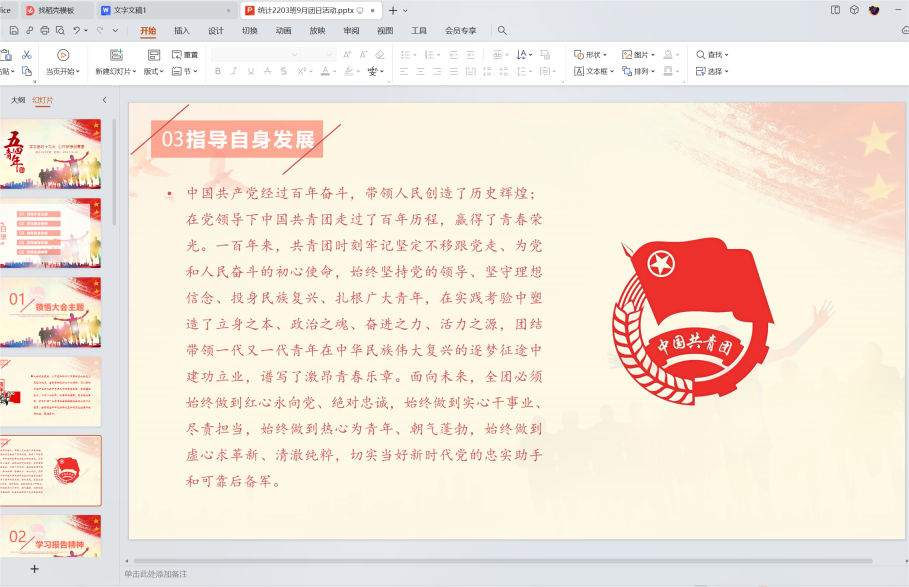Toggle bold formatting

click(x=217, y=71)
